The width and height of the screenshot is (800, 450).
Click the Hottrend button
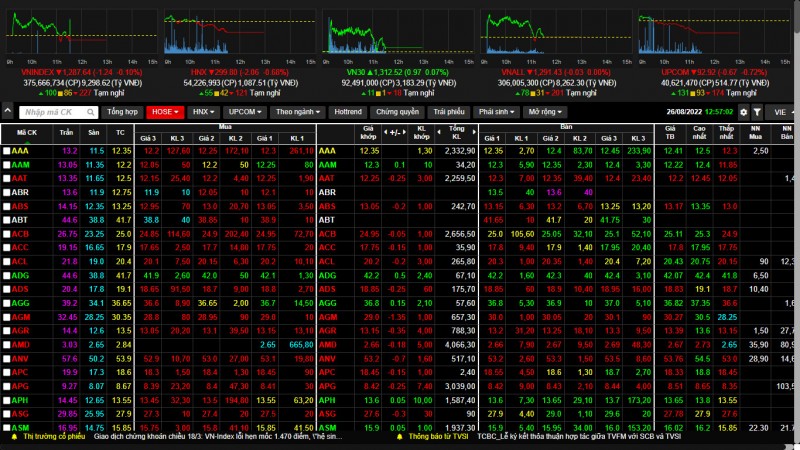[348, 112]
